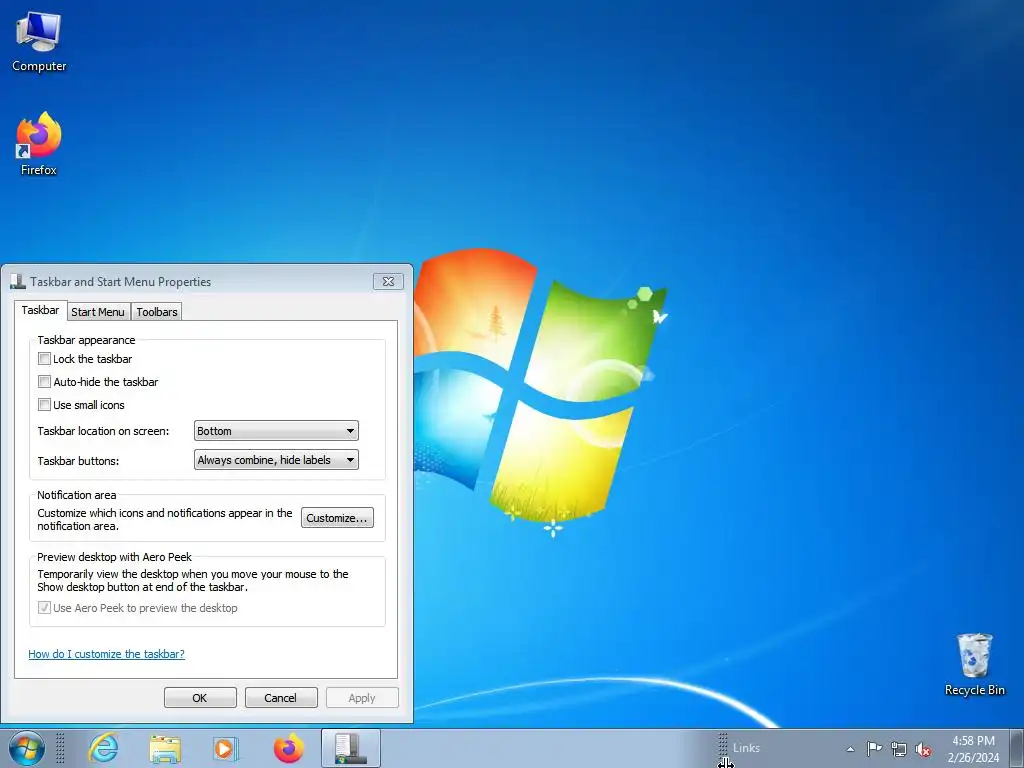Enable Lock the taskbar checkbox
The width and height of the screenshot is (1024, 768).
[44, 359]
